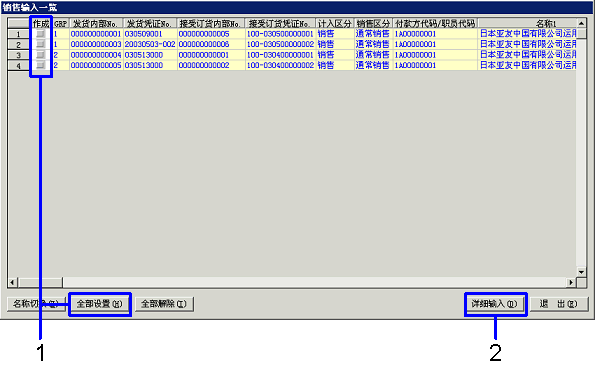This screenshot has height=368, width=595.
Task: Check the 作成 checkbox in row 3
Action: (40, 55)
